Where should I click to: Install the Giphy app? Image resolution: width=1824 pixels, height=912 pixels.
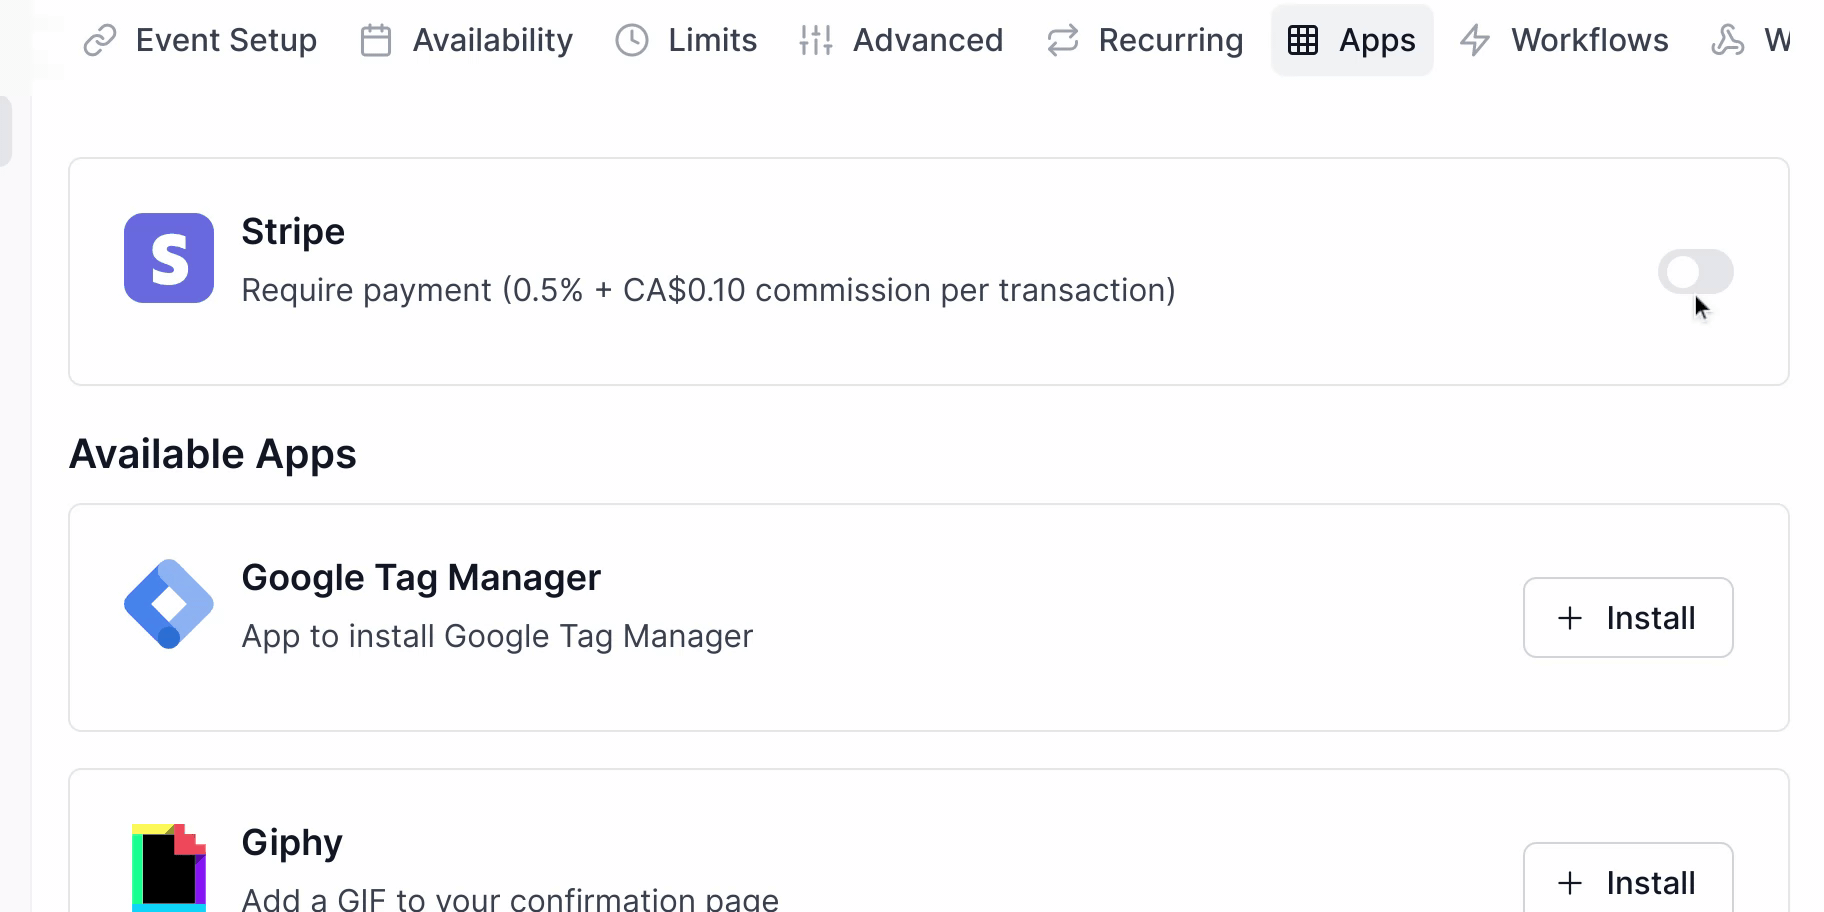pyautogui.click(x=1627, y=882)
